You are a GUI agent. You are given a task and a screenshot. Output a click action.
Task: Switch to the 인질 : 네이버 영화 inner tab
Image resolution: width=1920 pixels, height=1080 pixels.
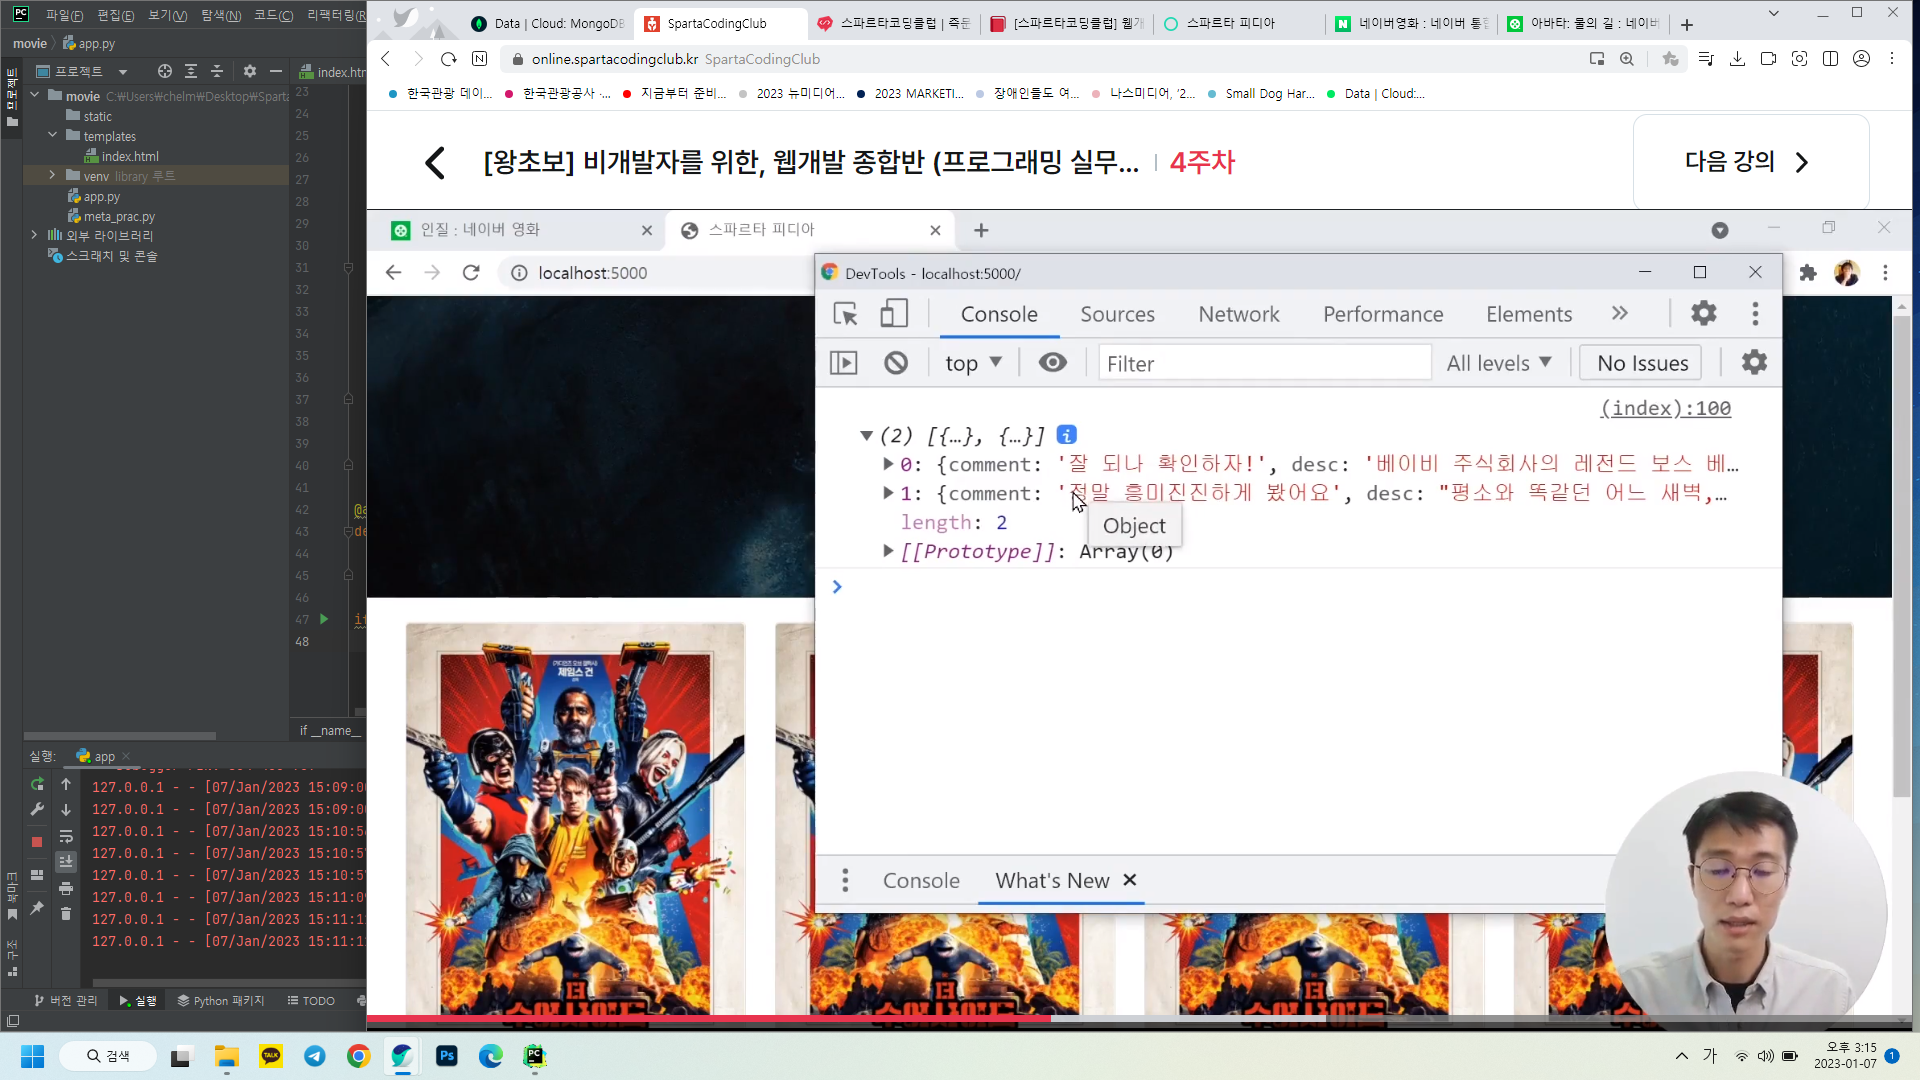pos(520,230)
